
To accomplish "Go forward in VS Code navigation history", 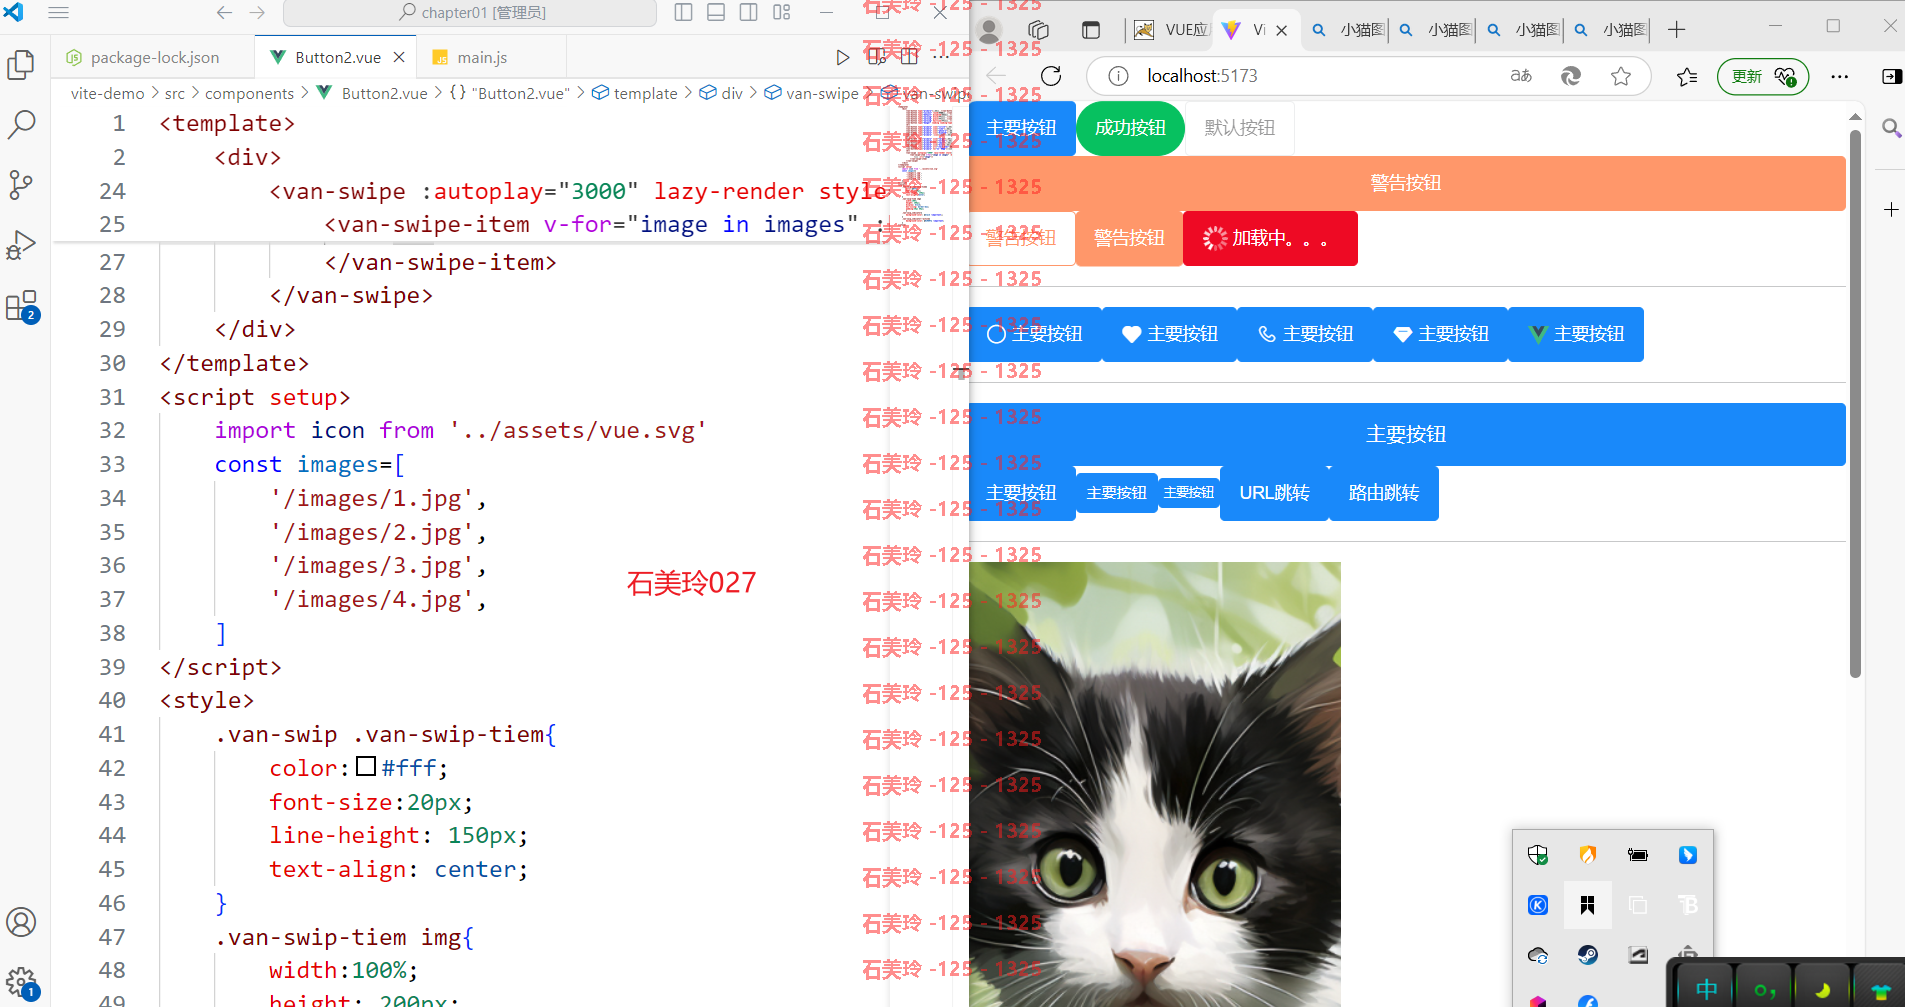I will (x=257, y=13).
